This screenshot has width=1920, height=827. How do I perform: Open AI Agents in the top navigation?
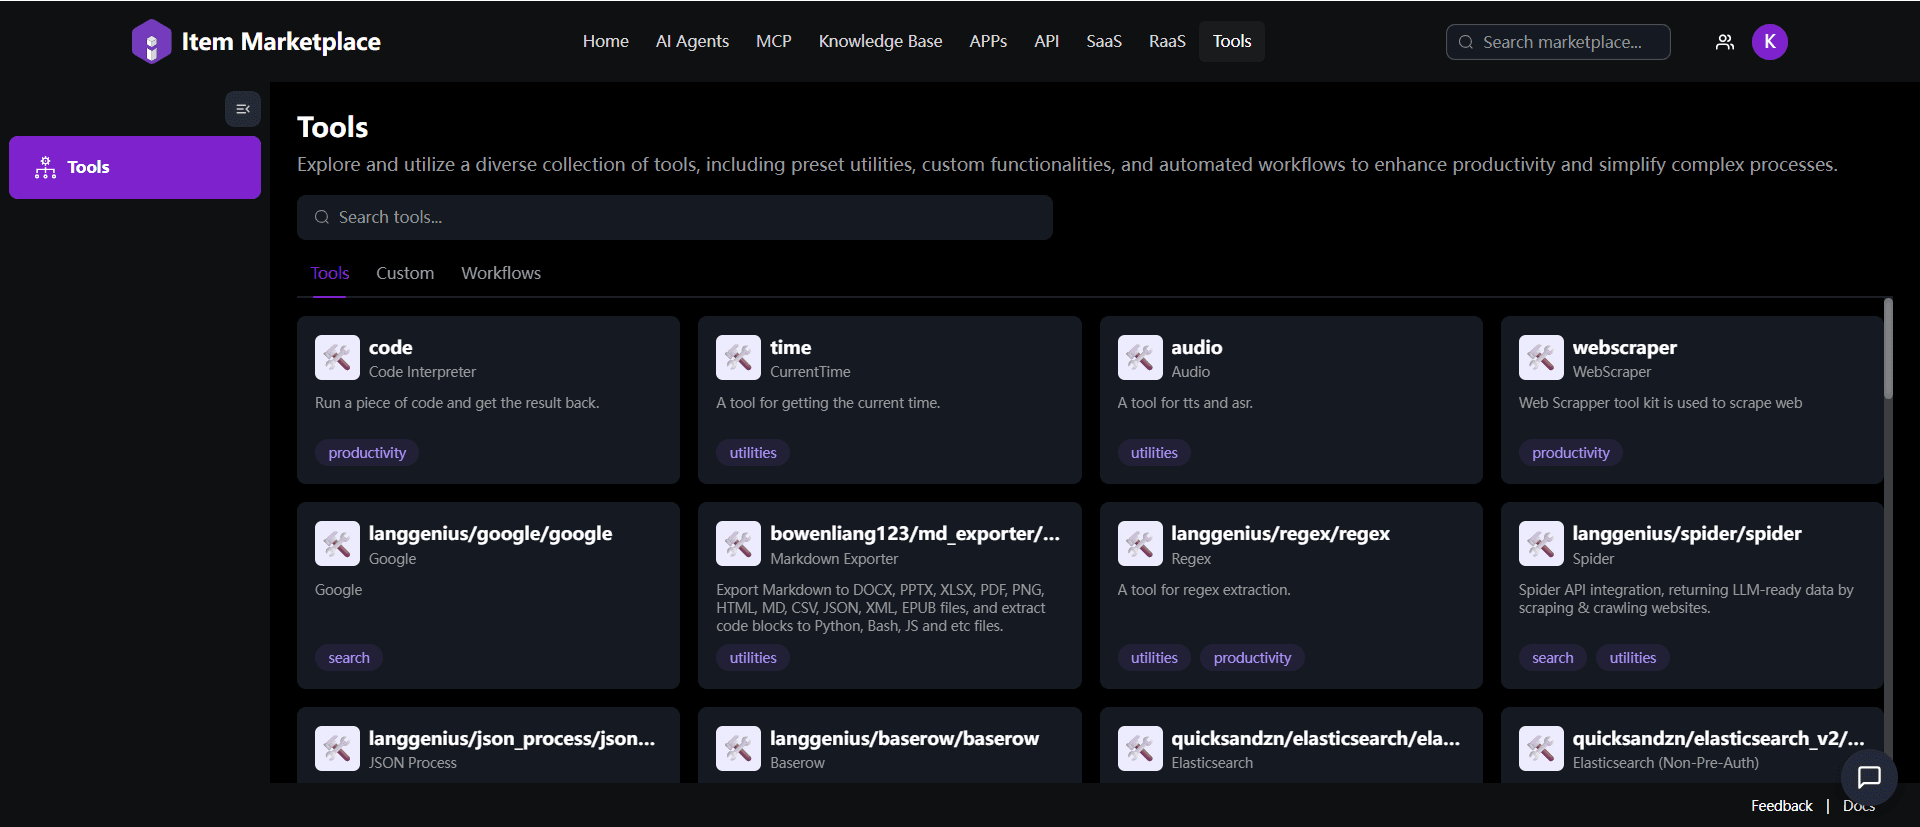point(692,41)
